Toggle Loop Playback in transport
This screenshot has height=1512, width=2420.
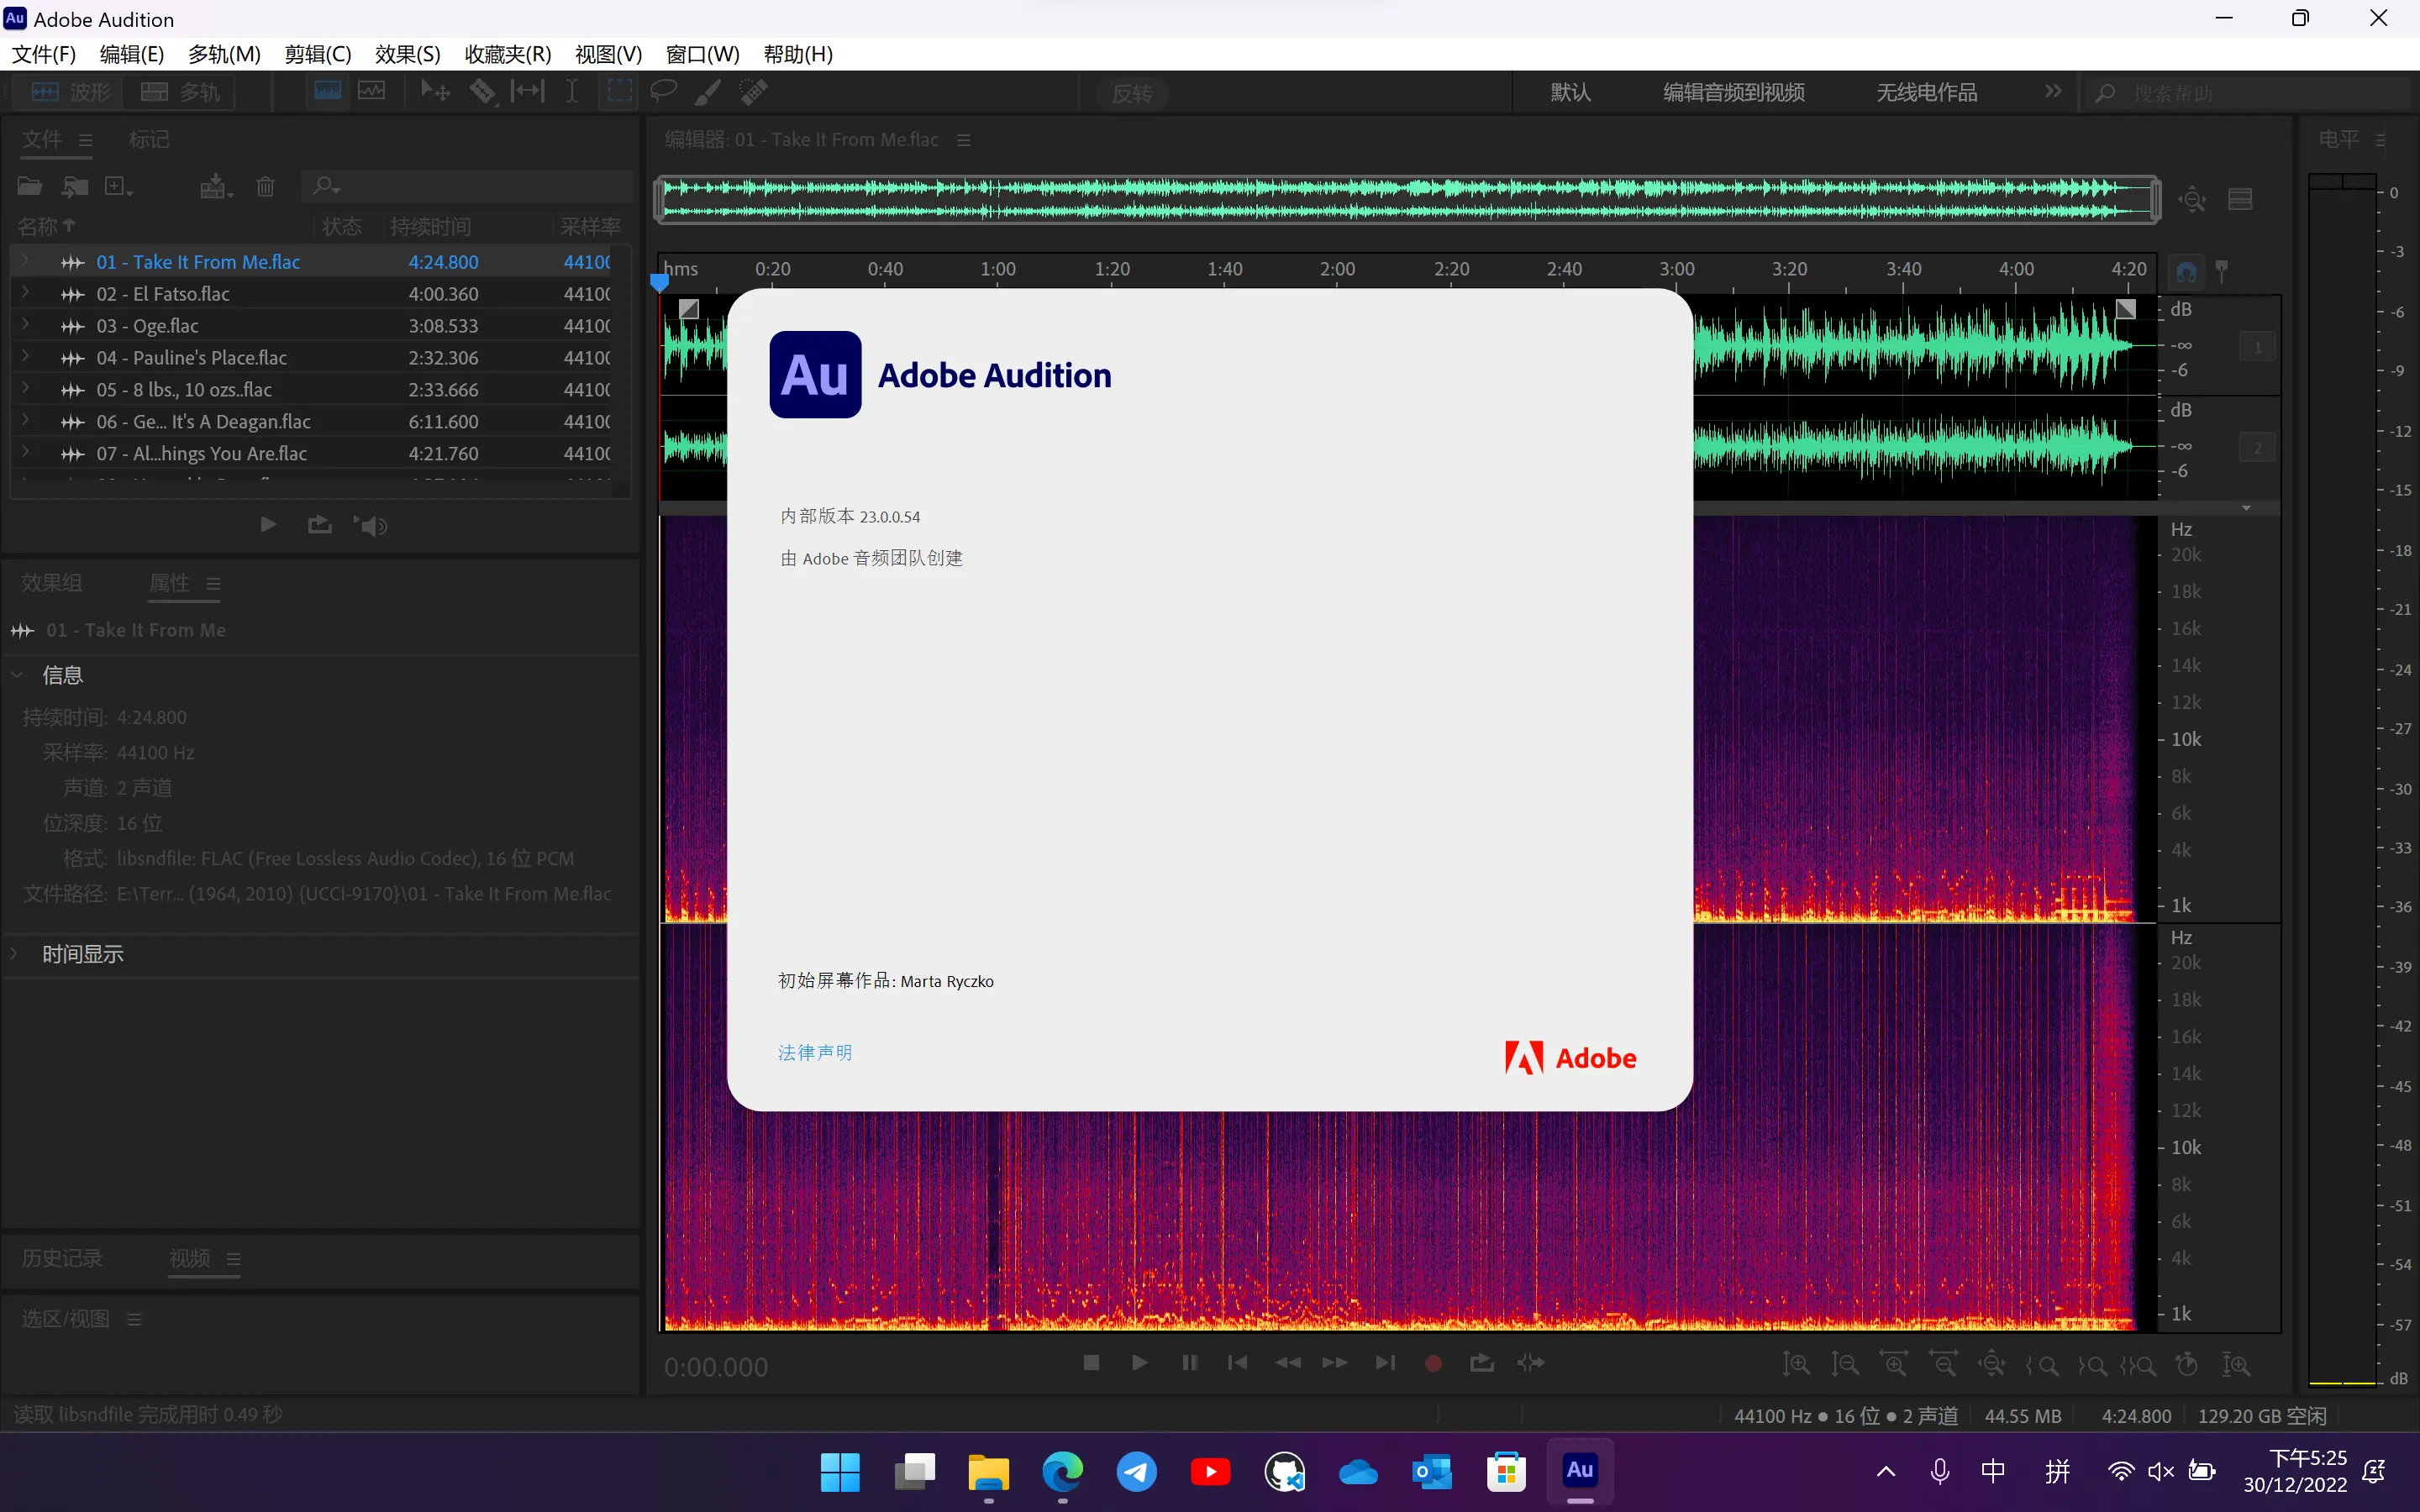[1482, 1362]
